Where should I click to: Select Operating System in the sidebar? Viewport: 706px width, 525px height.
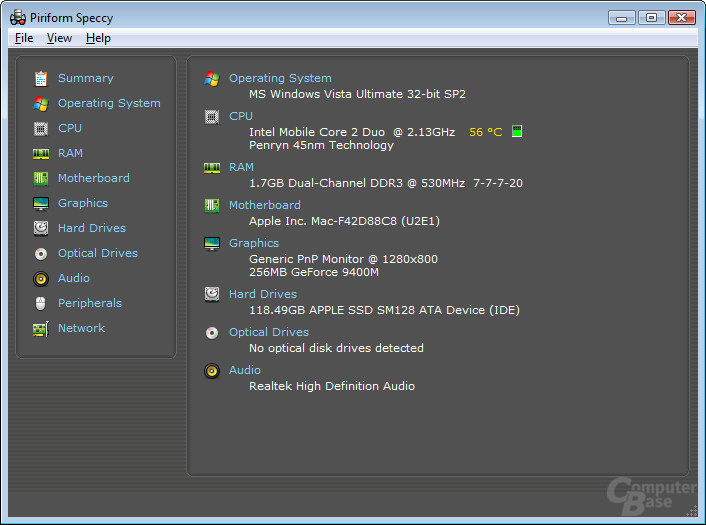[x=109, y=104]
